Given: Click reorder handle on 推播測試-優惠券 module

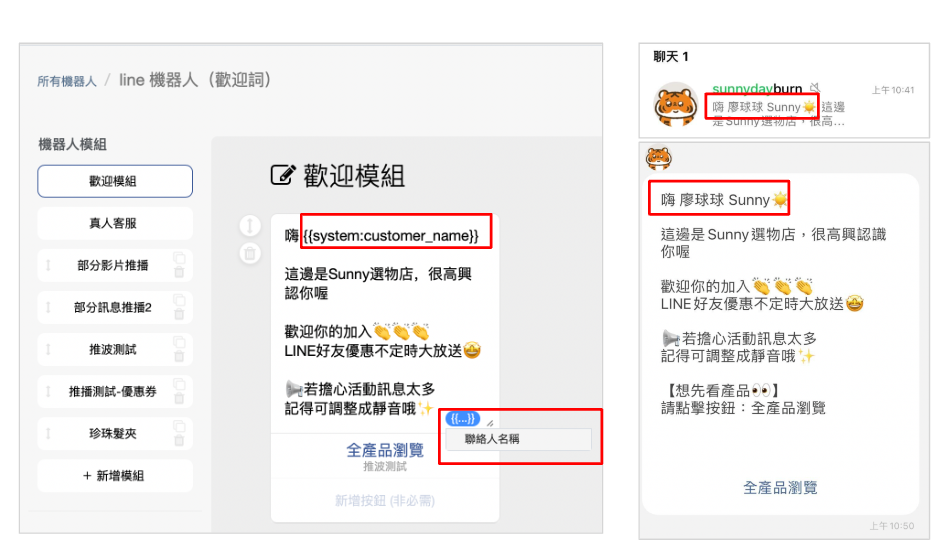Looking at the screenshot, I should [x=49, y=391].
